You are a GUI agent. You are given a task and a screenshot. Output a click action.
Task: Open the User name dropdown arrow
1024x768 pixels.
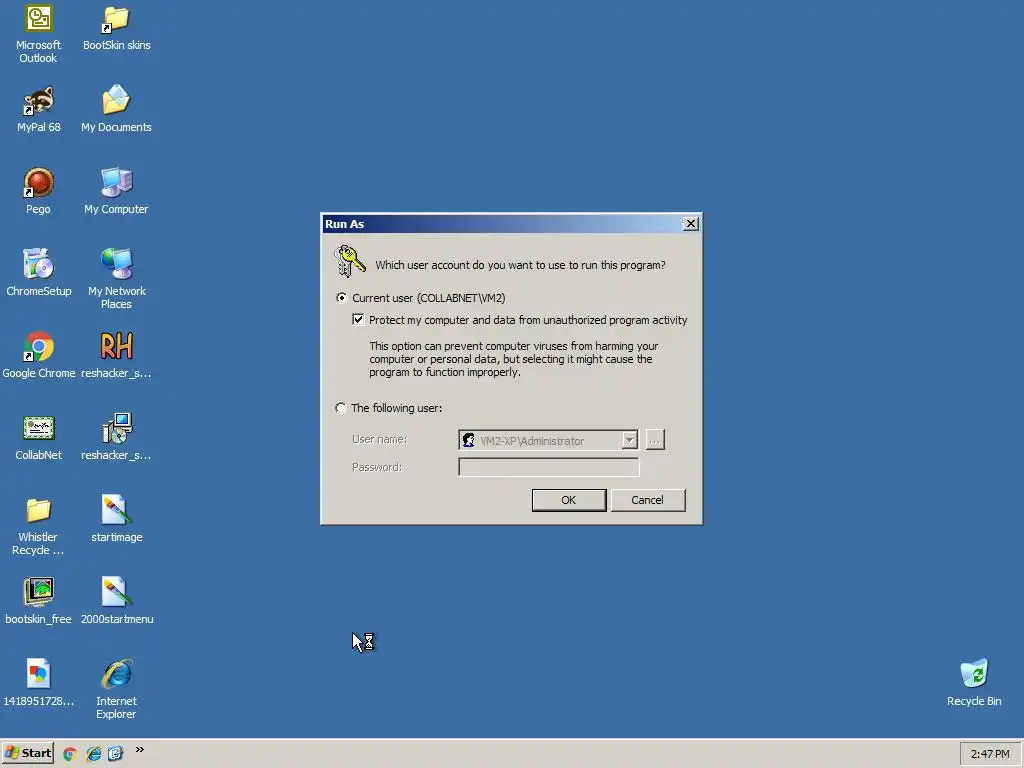tap(629, 440)
